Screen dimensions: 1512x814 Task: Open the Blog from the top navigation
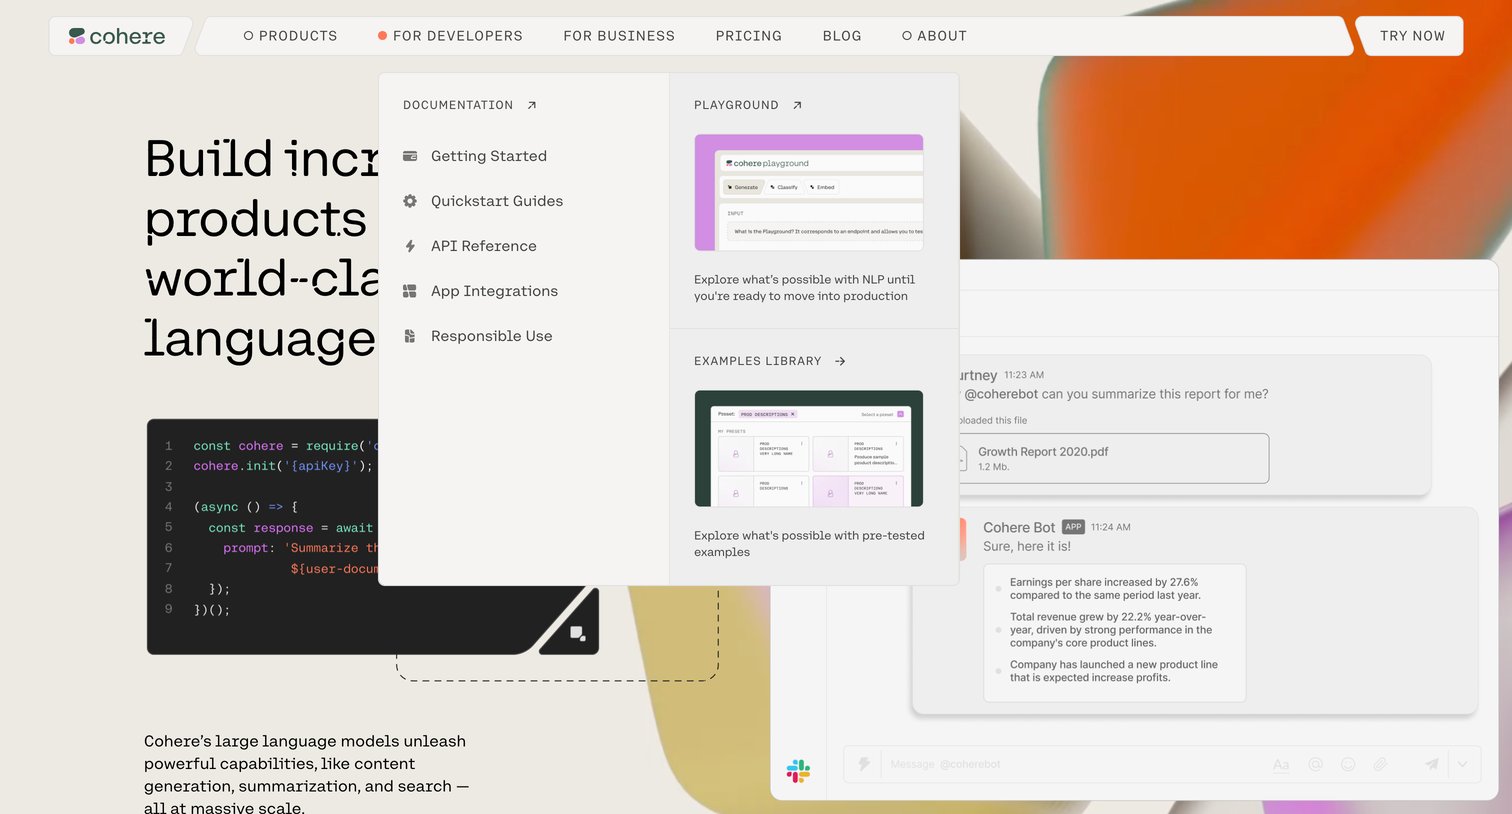842,36
